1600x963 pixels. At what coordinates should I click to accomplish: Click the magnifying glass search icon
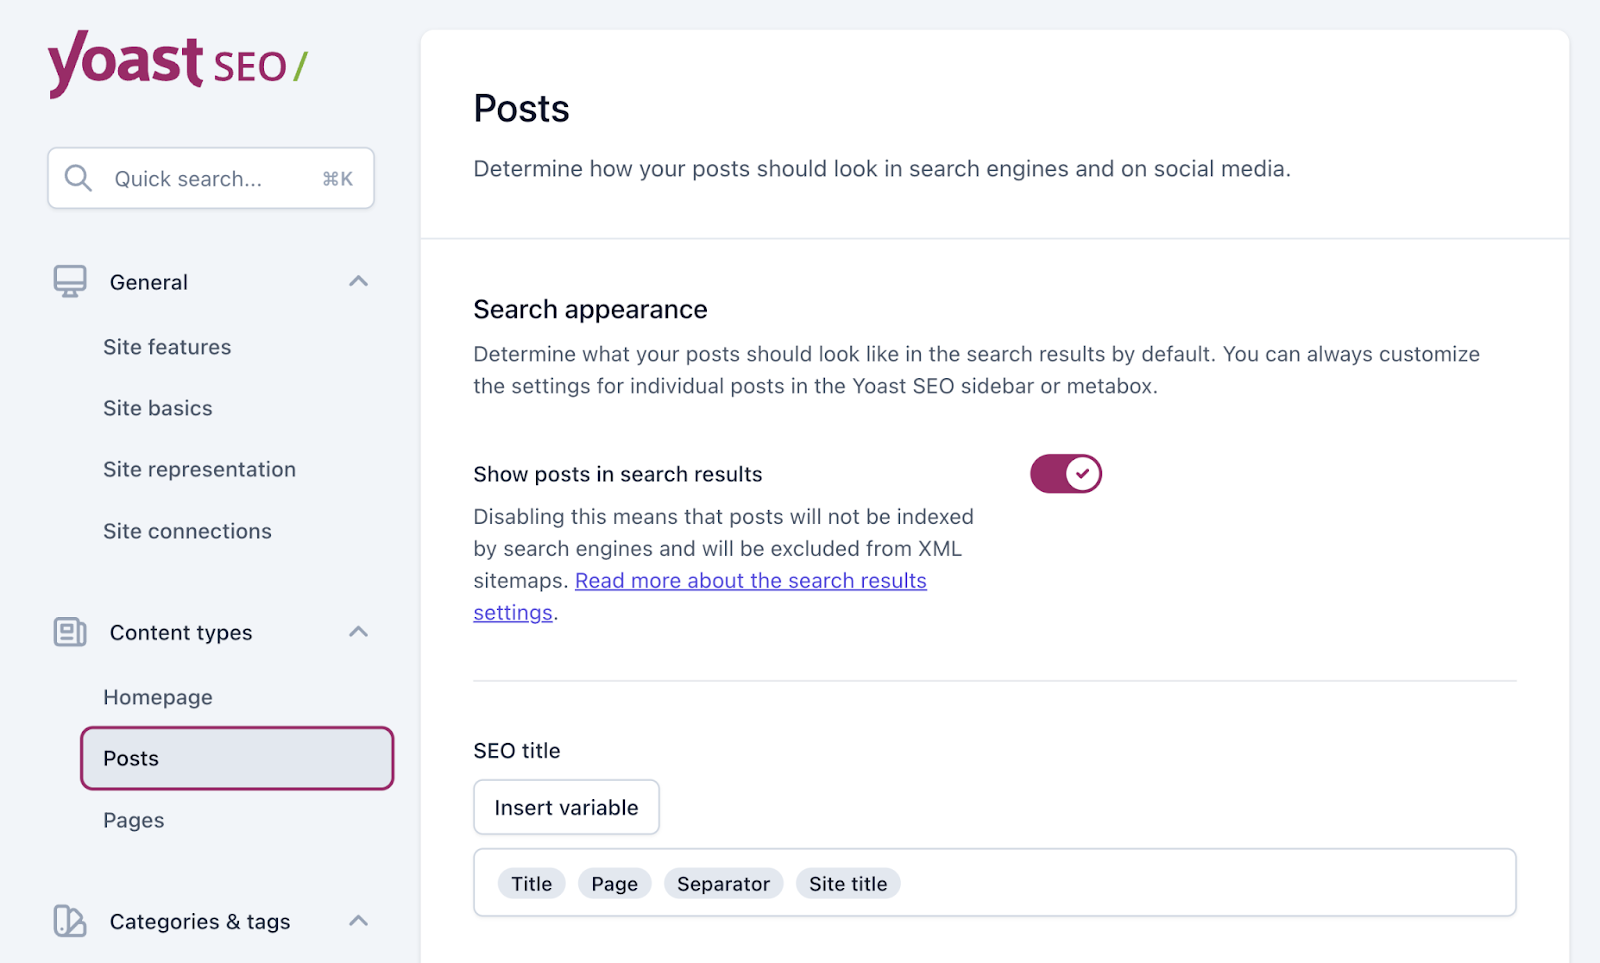click(78, 178)
